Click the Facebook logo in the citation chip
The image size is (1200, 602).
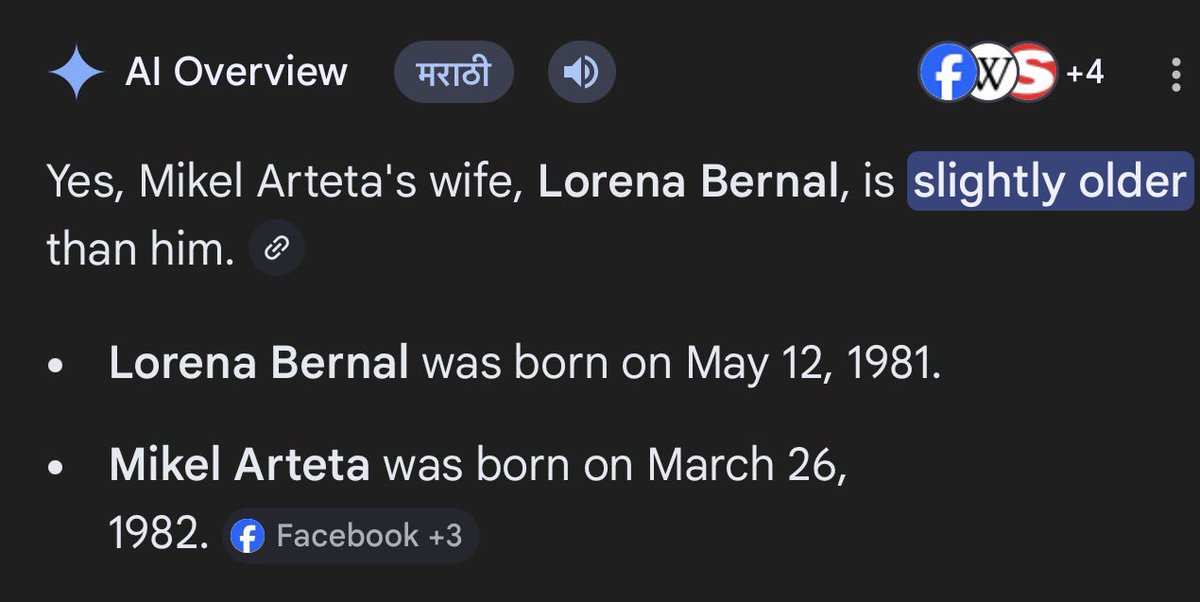pos(247,536)
